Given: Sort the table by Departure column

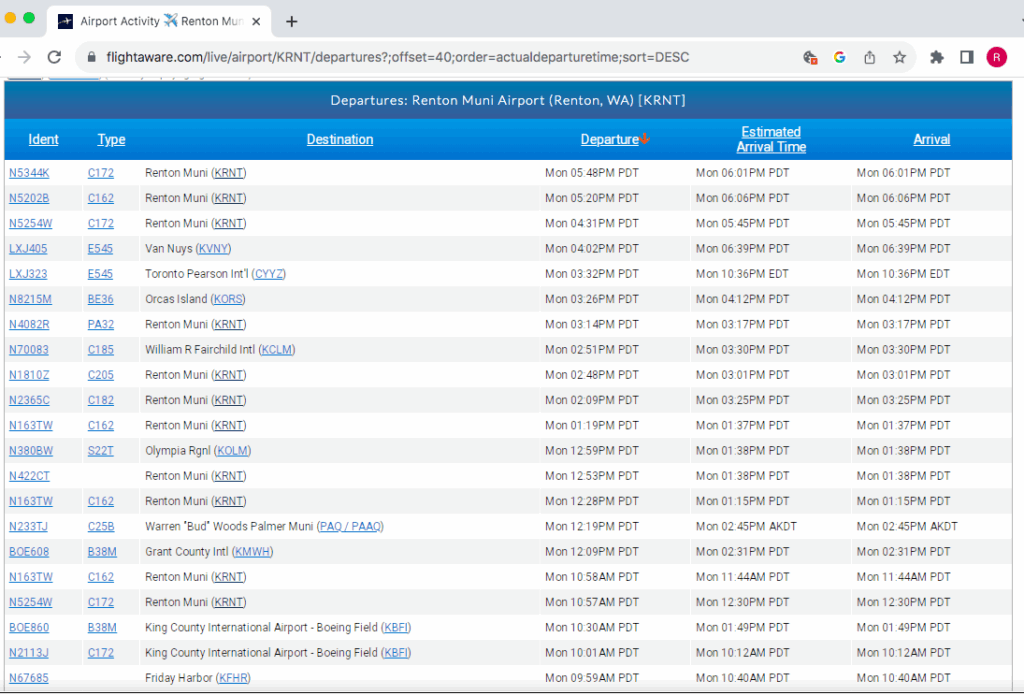Looking at the screenshot, I should pos(609,139).
